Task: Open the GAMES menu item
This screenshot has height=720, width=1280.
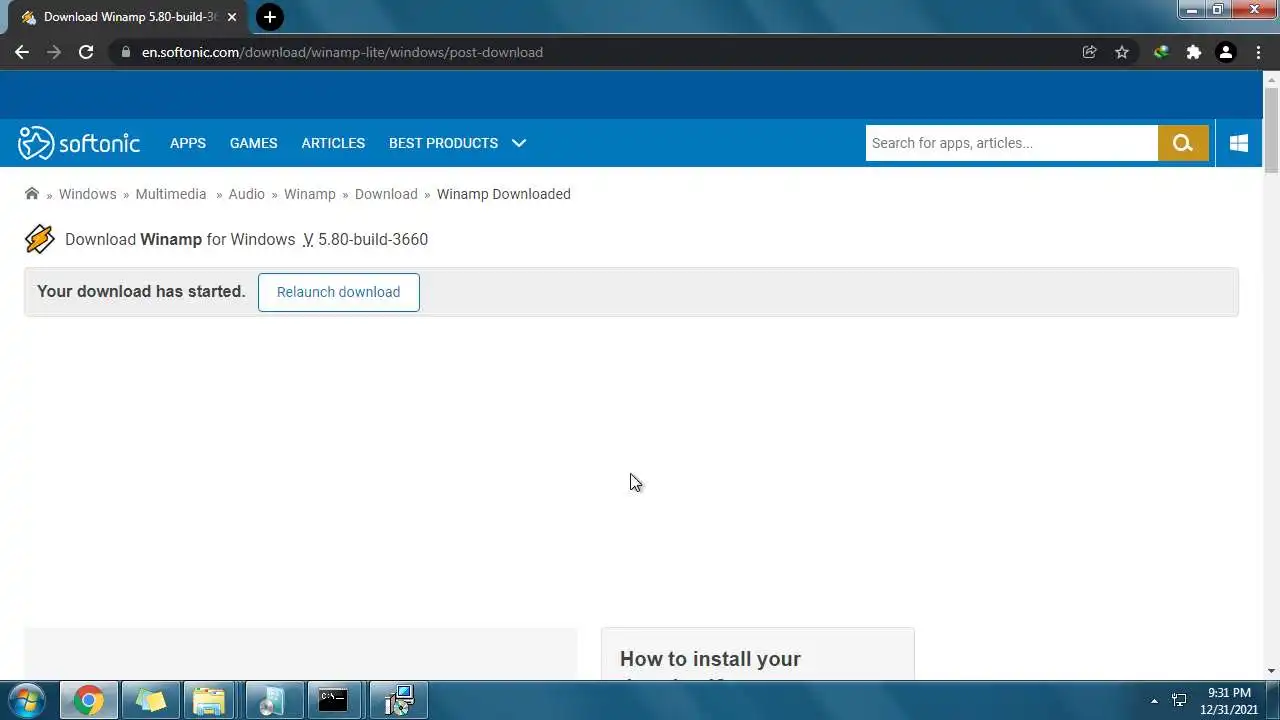Action: 254,143
